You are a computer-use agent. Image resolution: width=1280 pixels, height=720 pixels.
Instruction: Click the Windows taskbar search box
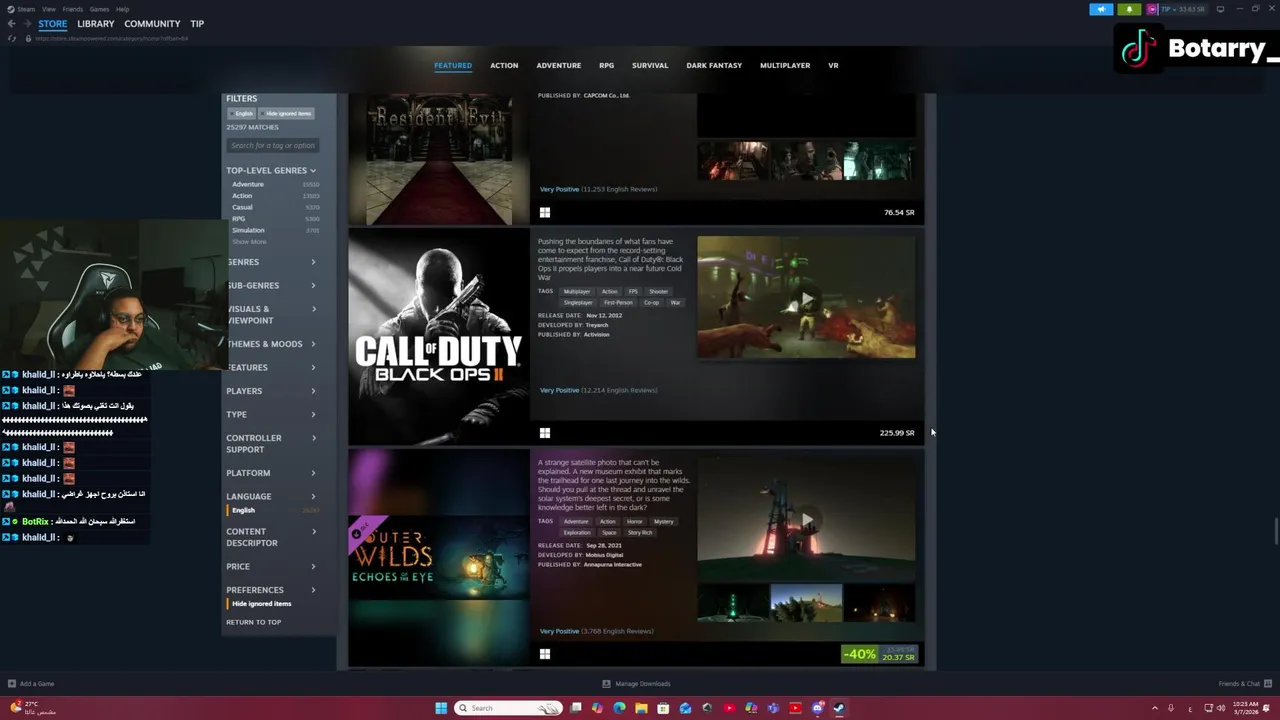pyautogui.click(x=508, y=708)
